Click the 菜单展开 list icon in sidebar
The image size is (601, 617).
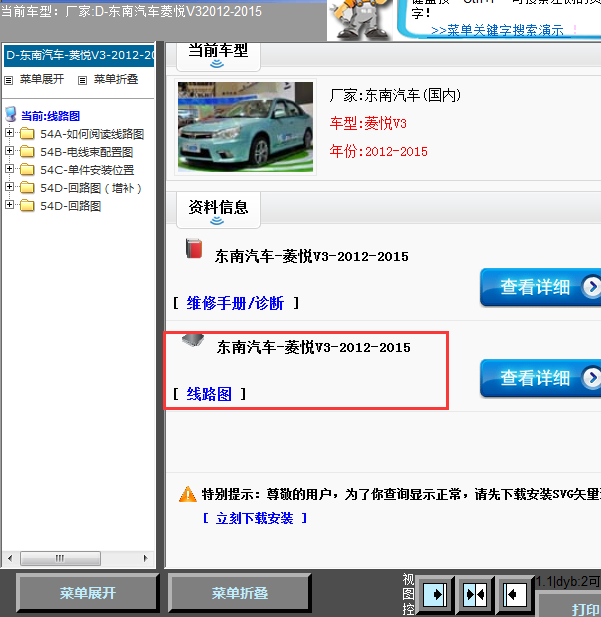(9, 81)
